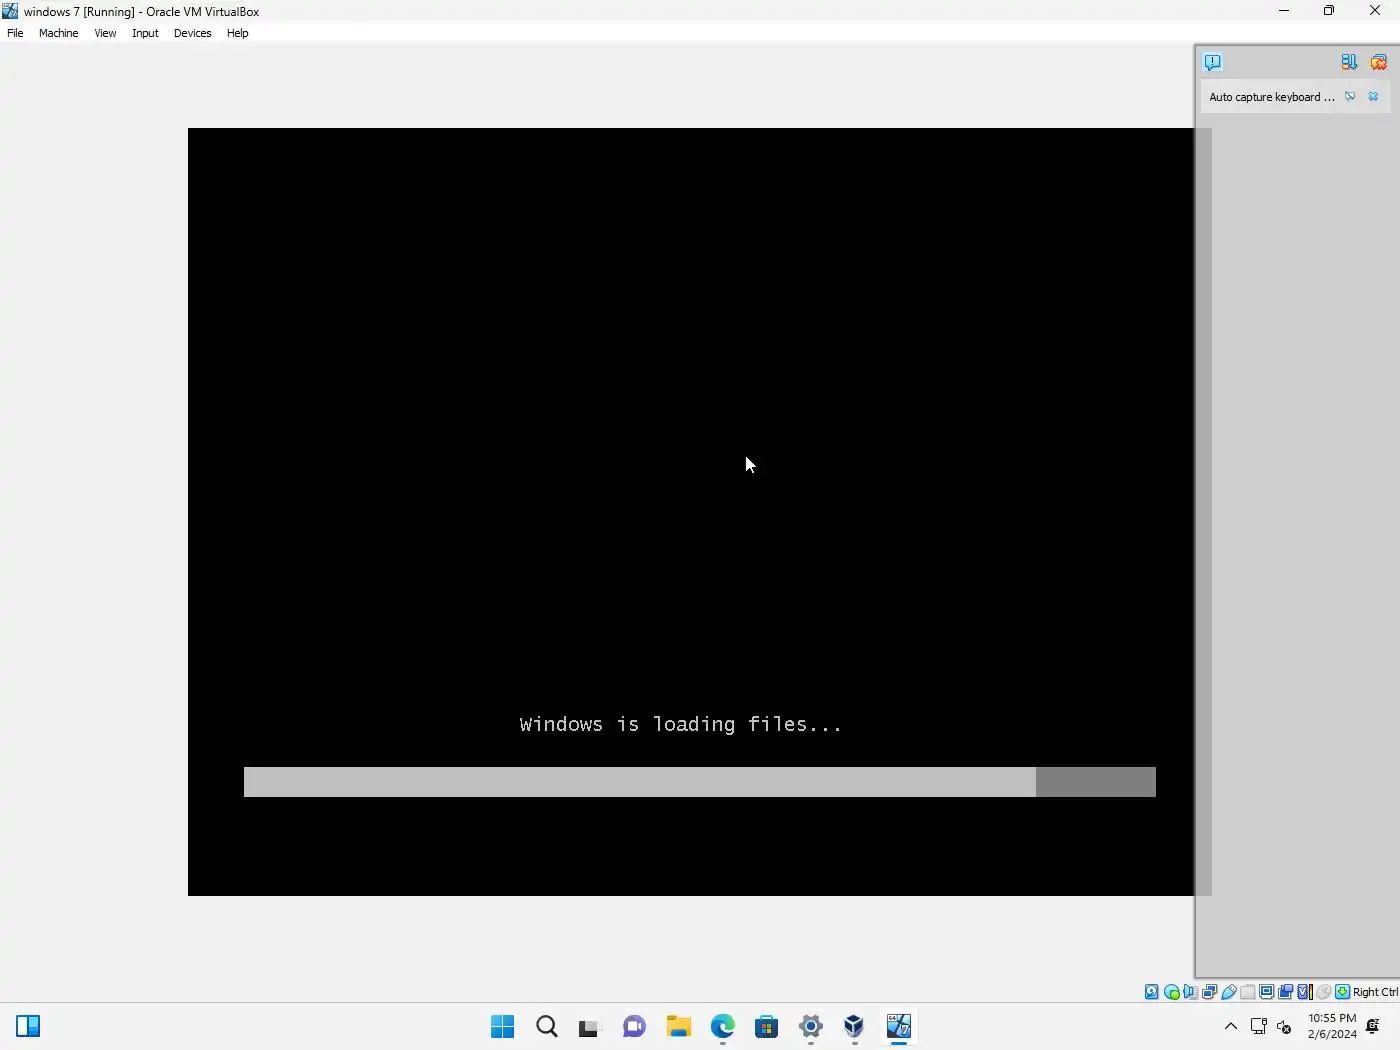Delete all notifications with the red X icon

point(1379,62)
